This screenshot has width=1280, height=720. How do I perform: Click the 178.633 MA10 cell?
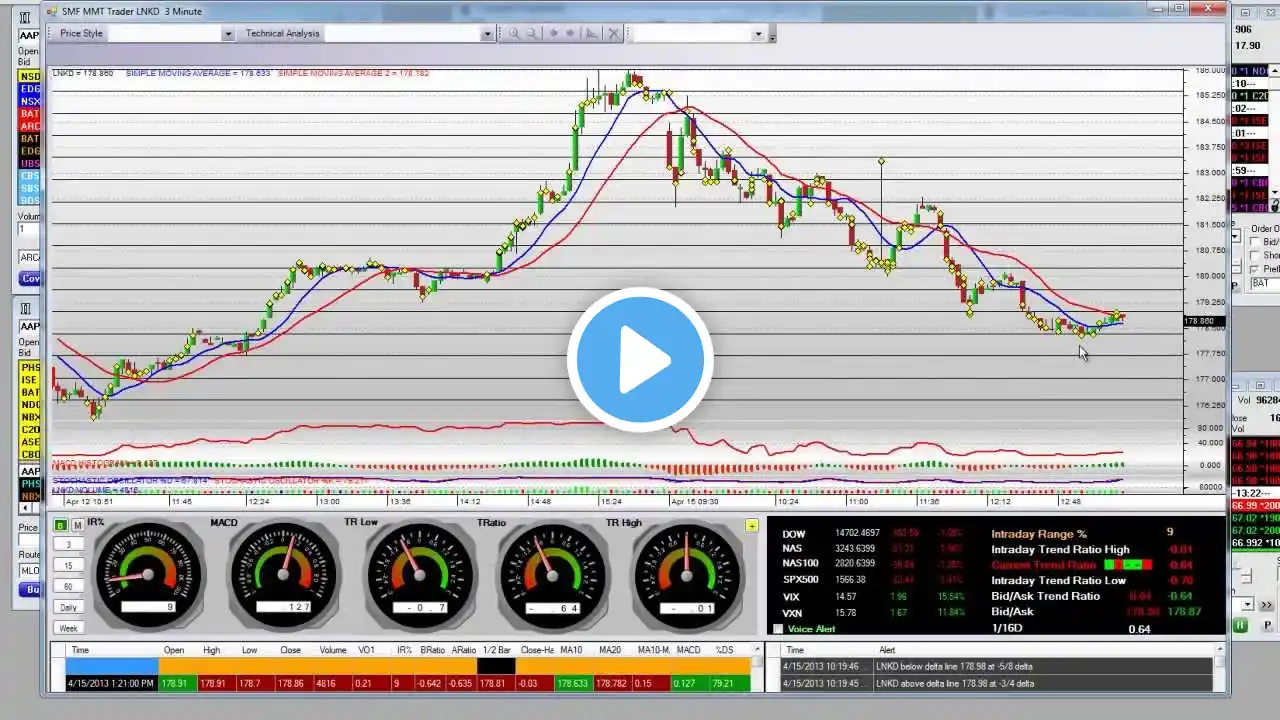click(x=573, y=683)
